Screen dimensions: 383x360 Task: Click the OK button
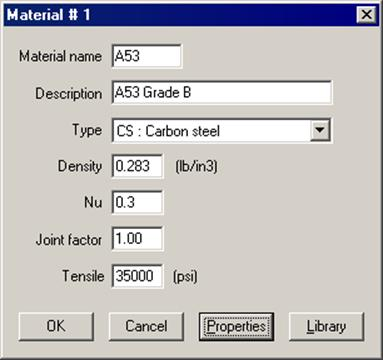click(x=56, y=326)
